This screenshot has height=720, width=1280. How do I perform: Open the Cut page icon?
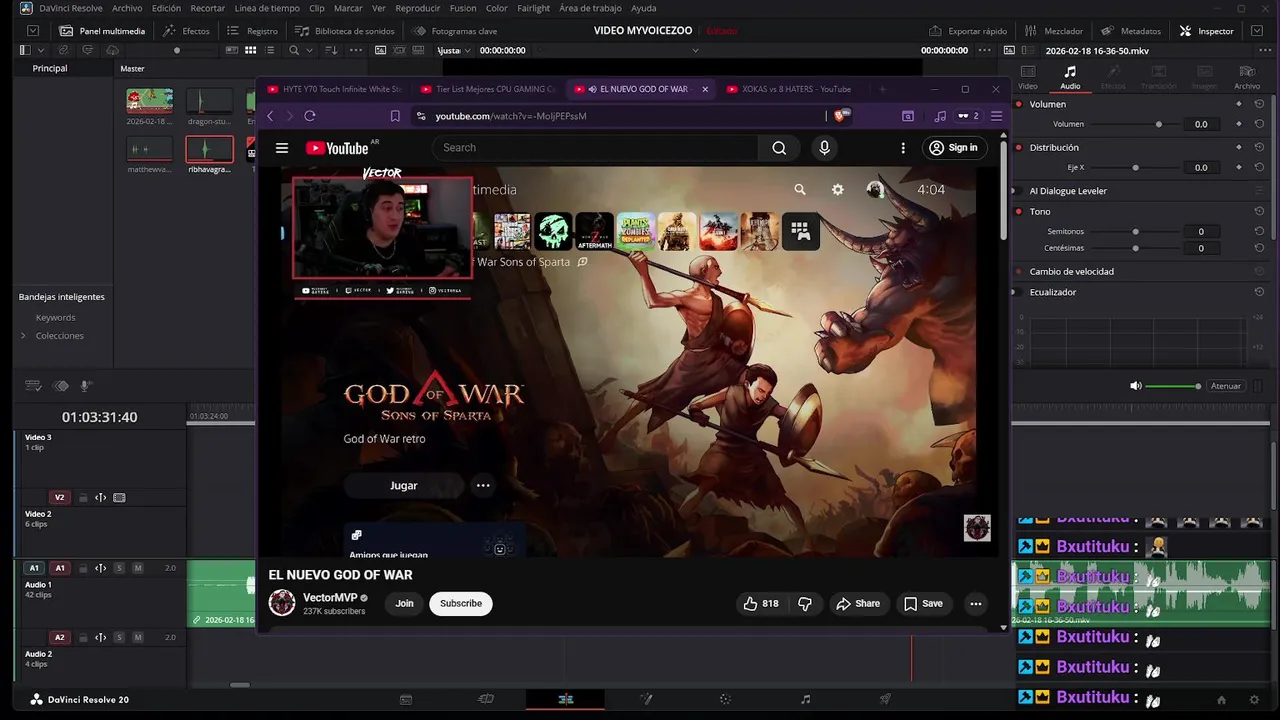pos(486,699)
